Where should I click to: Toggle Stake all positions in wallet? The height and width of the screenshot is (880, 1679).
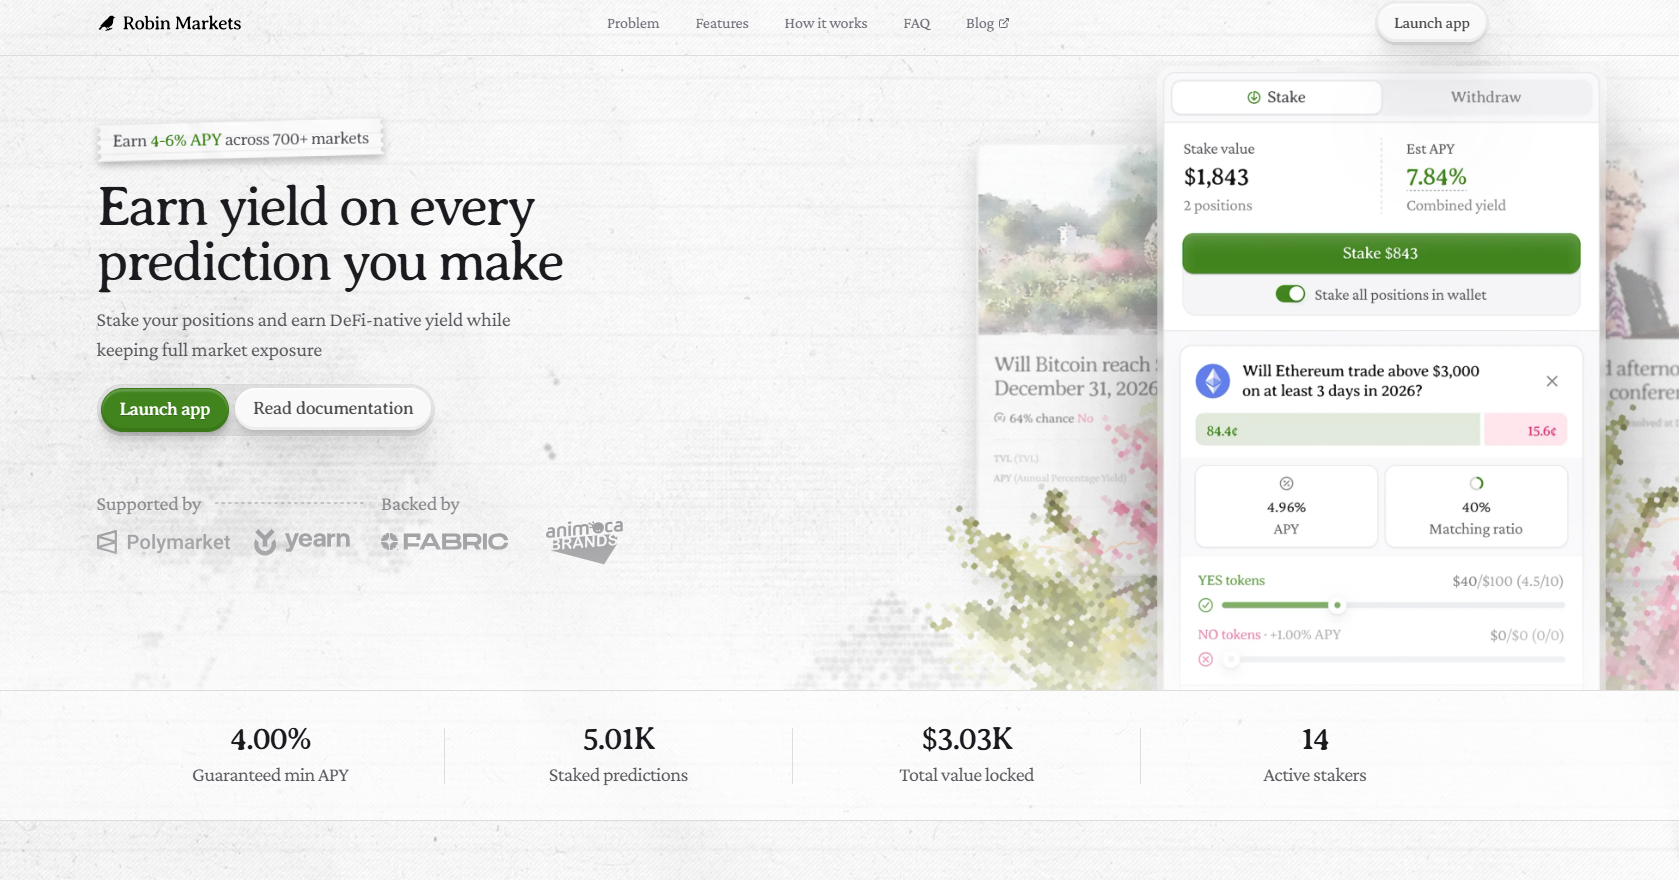pyautogui.click(x=1290, y=294)
